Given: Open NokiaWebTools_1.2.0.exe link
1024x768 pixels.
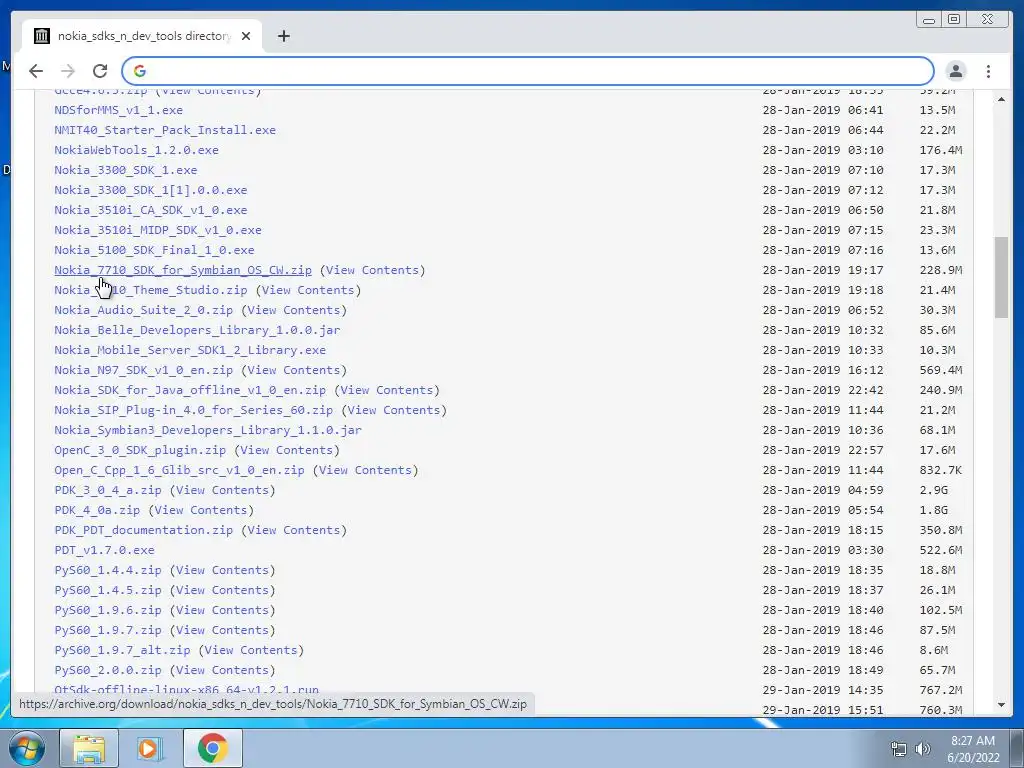Looking at the screenshot, I should 136,150.
